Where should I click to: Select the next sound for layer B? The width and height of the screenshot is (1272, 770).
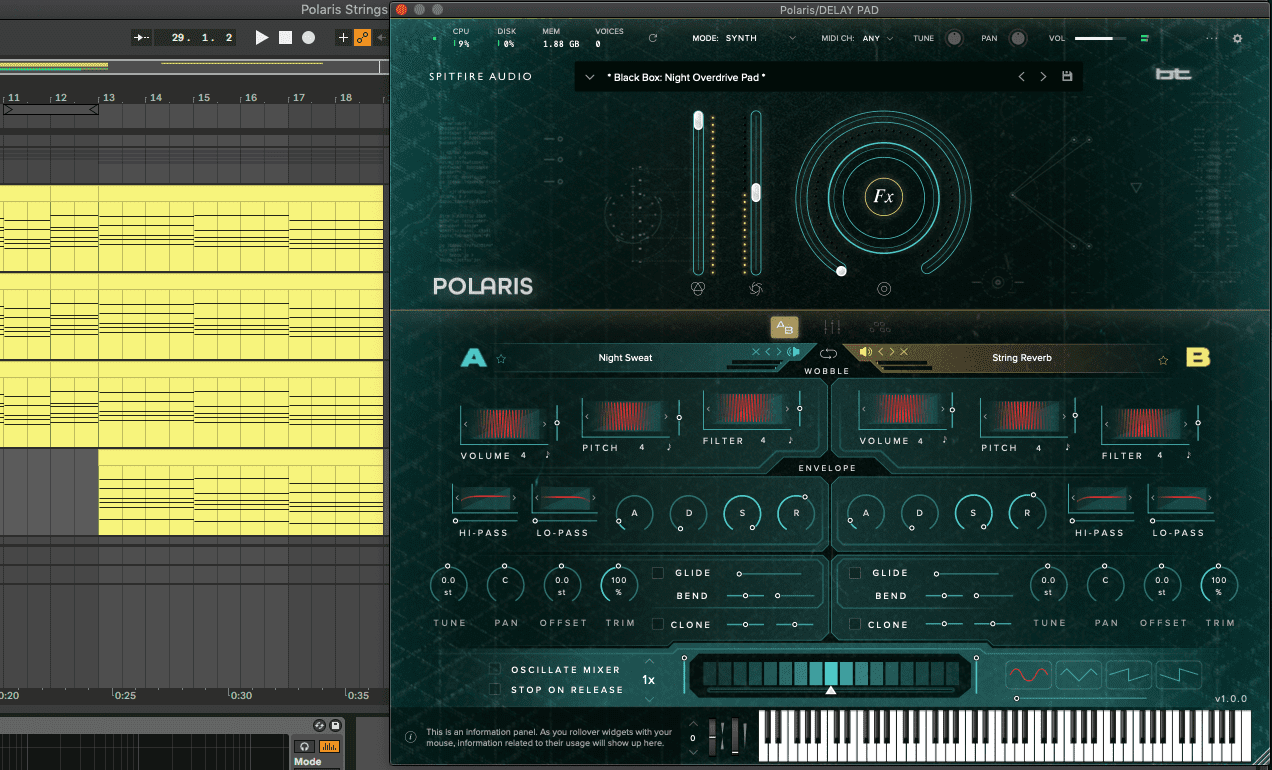tap(891, 352)
